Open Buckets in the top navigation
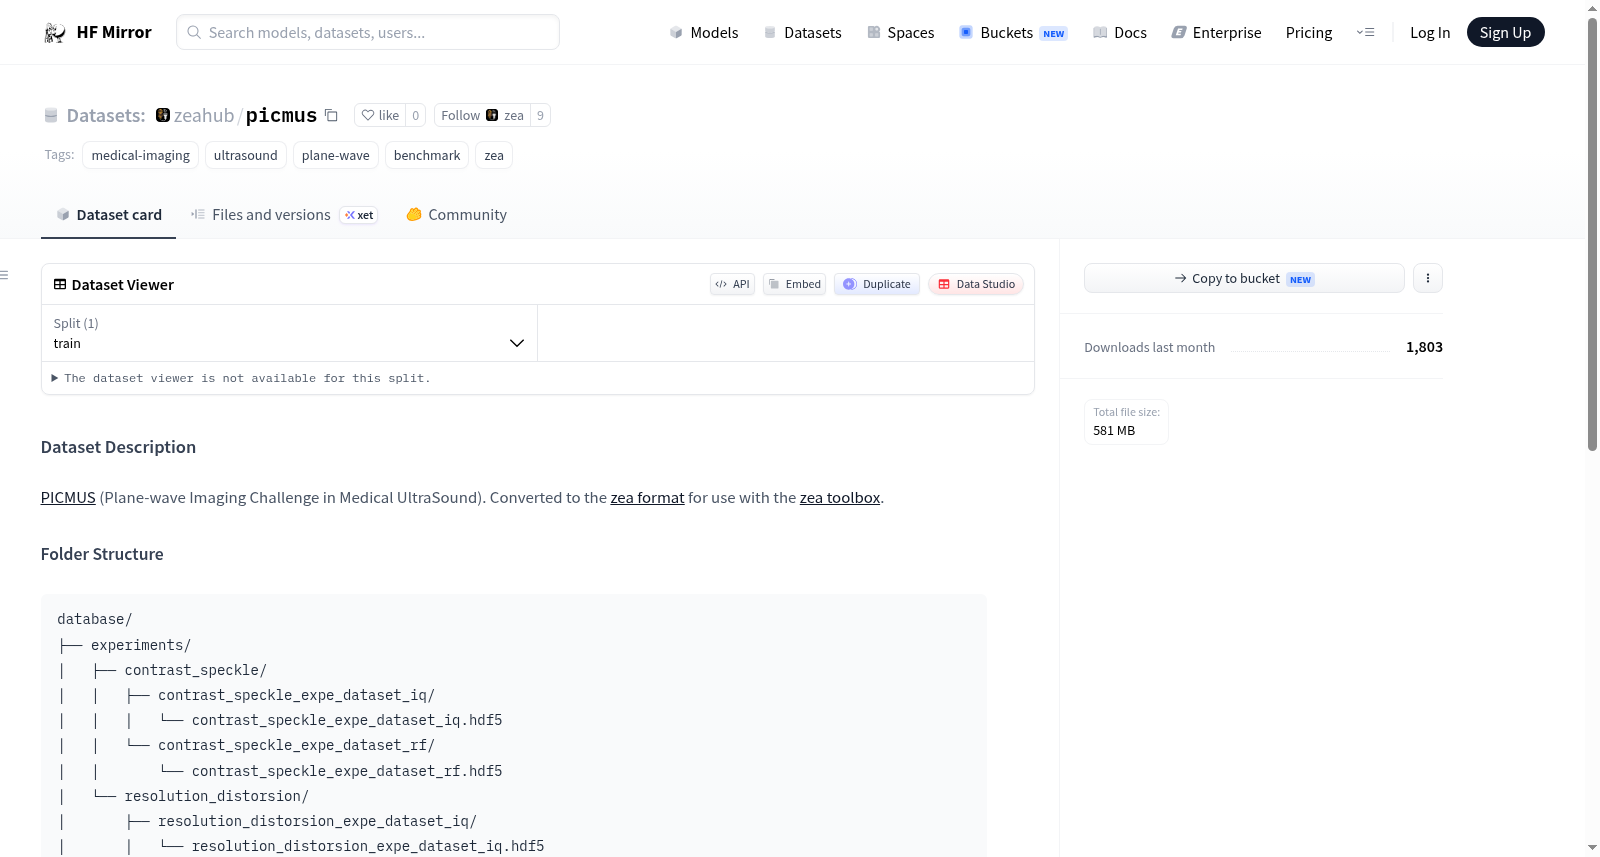The height and width of the screenshot is (857, 1600). [x=1013, y=33]
